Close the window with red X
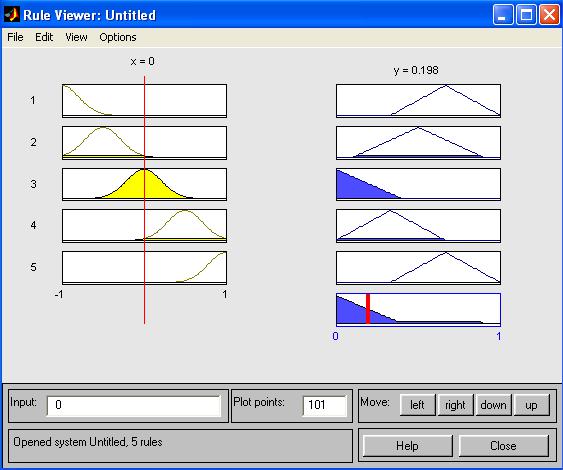Screen dimensions: 563x470 point(549,15)
